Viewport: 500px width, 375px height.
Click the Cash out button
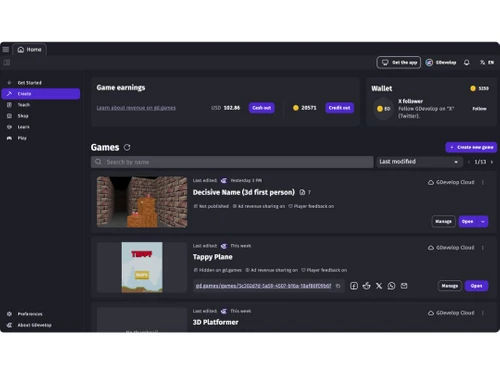coord(262,108)
